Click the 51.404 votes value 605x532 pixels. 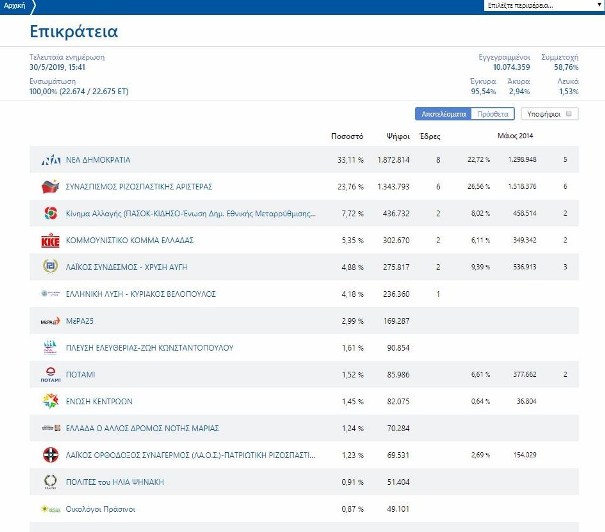coord(398,482)
